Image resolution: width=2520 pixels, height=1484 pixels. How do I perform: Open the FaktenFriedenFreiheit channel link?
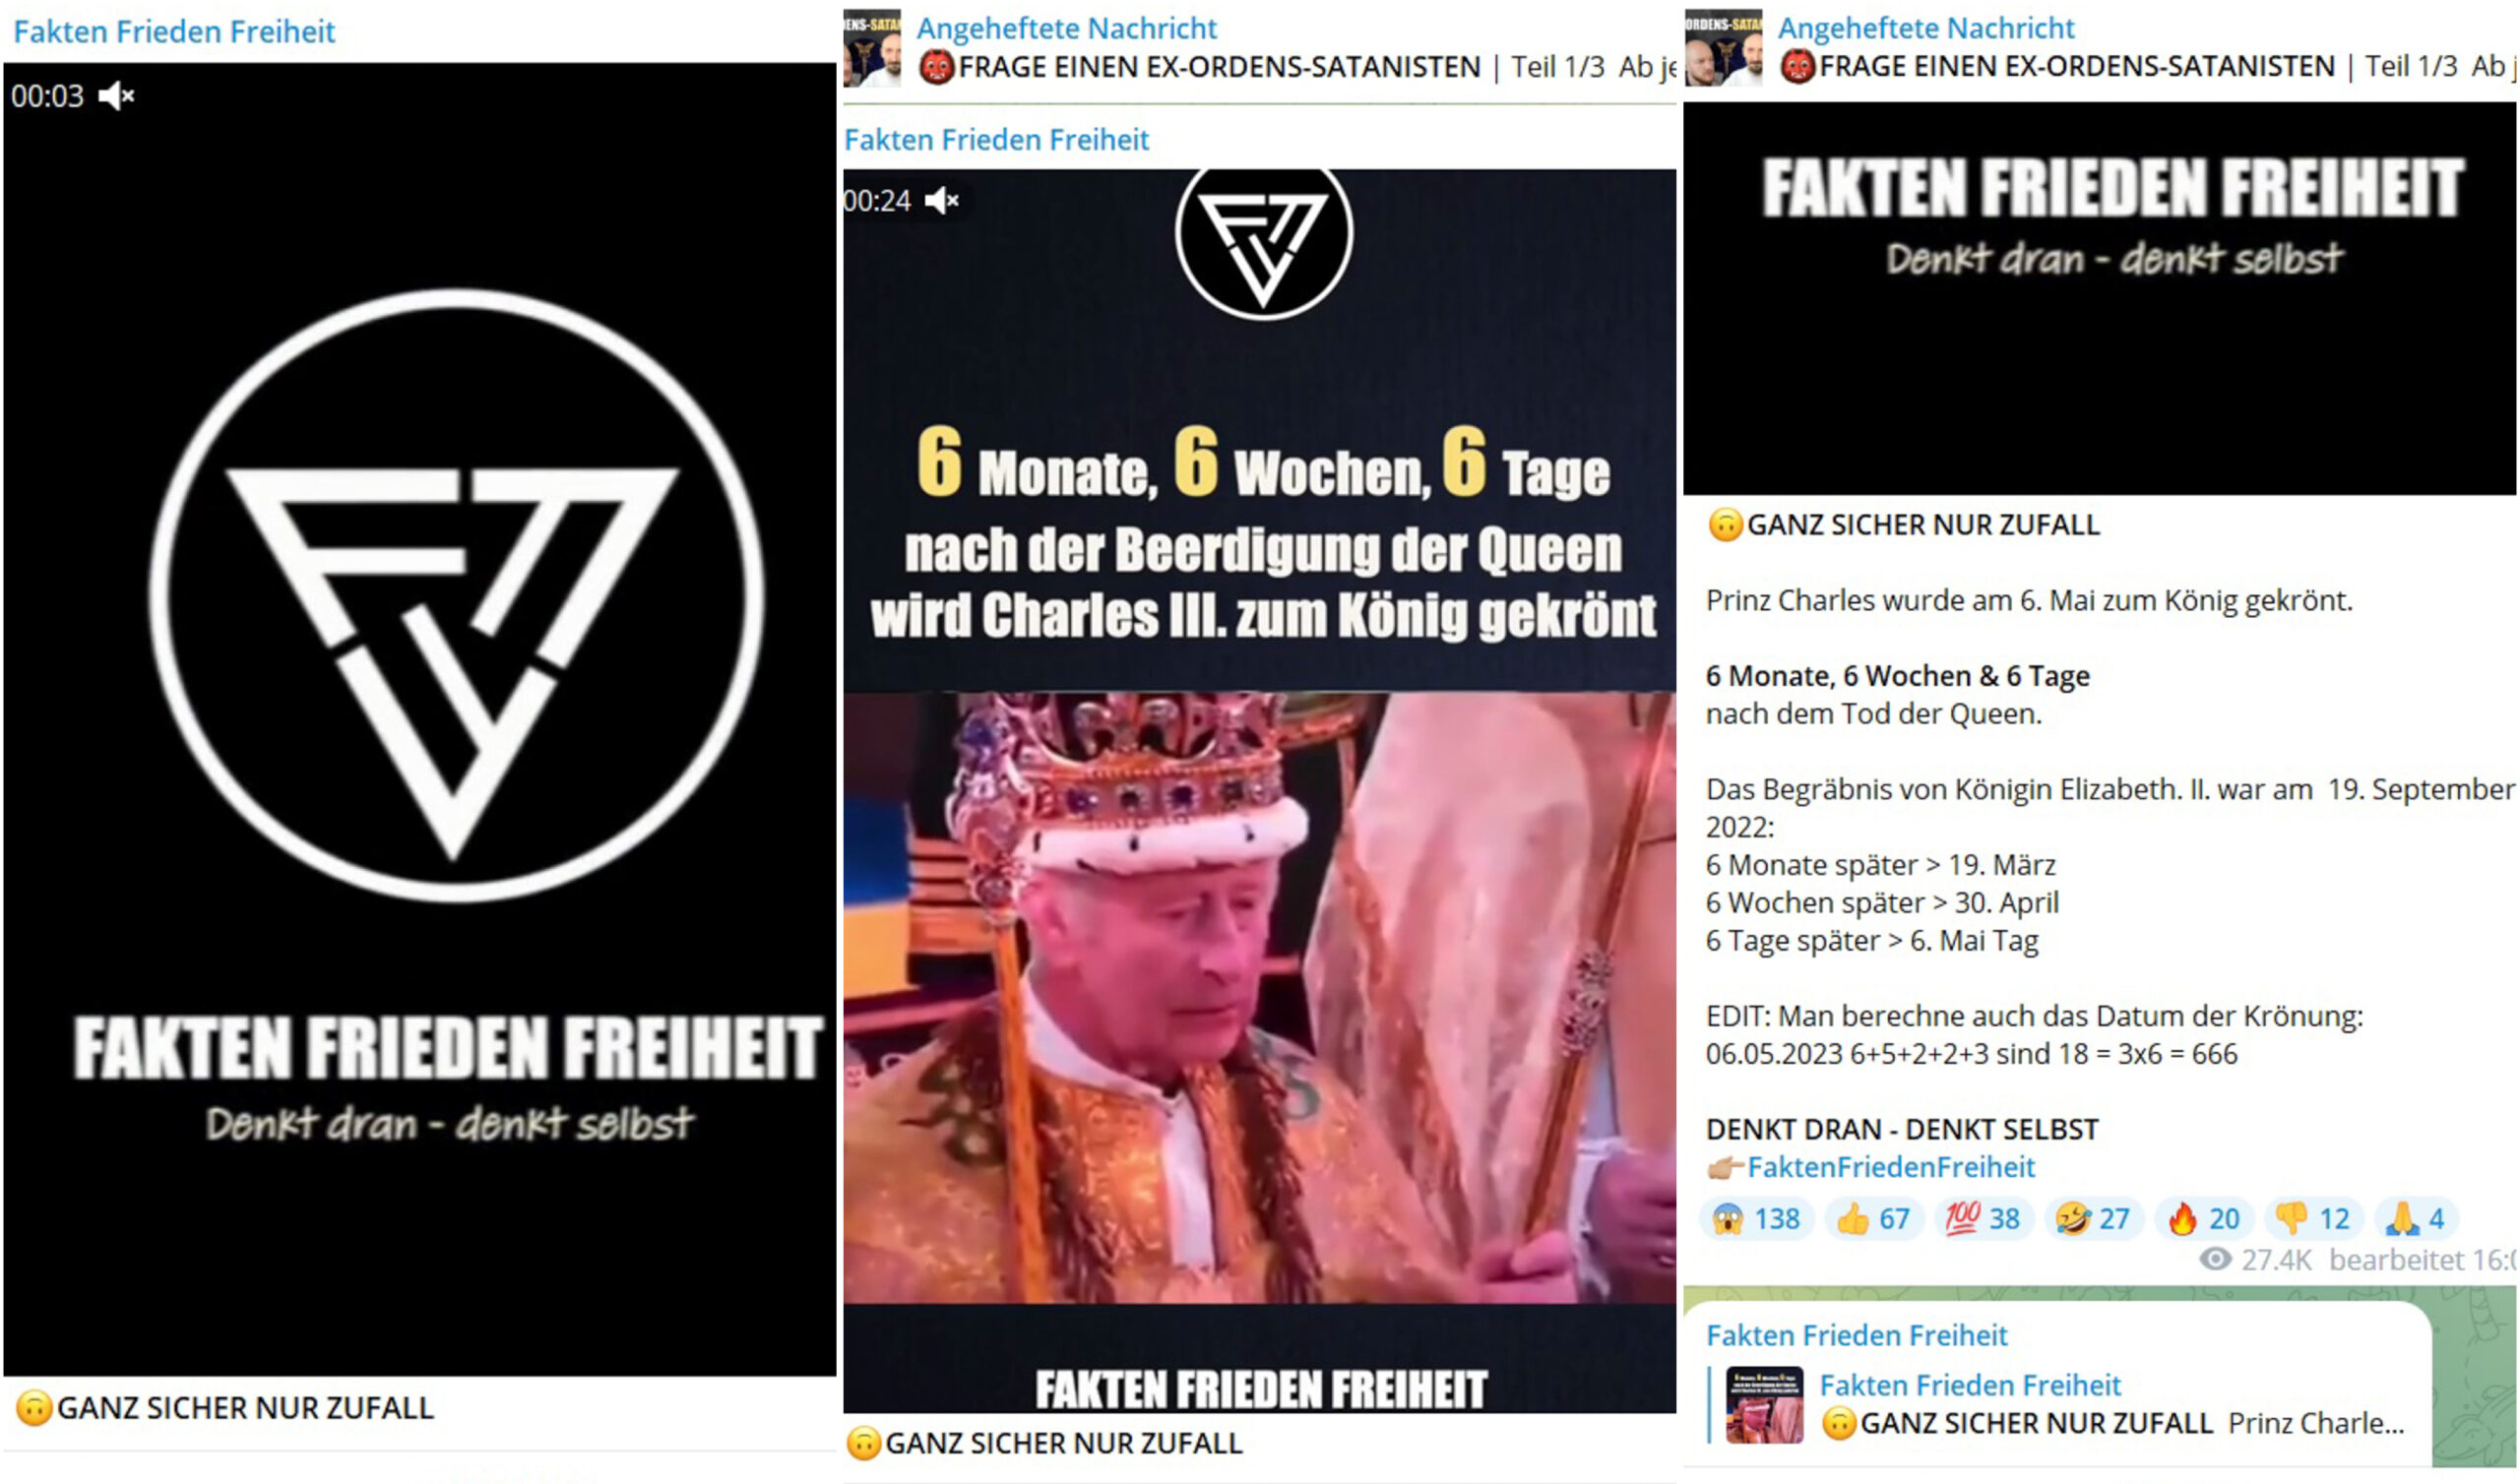pos(1891,1167)
